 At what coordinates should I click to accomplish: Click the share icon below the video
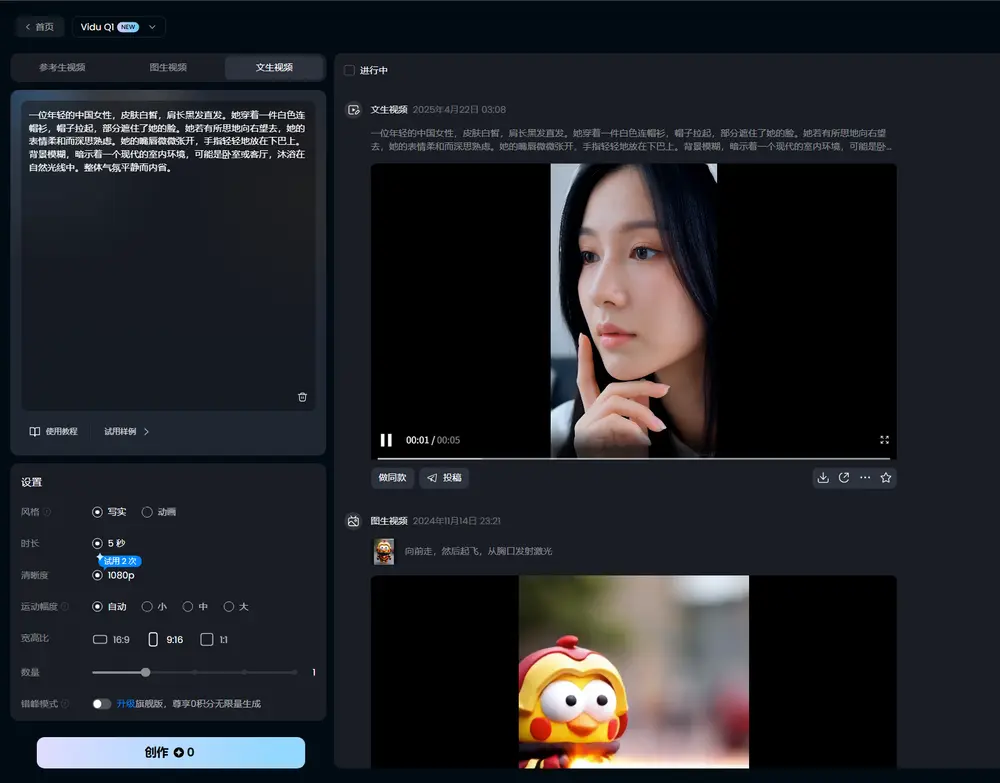[844, 478]
